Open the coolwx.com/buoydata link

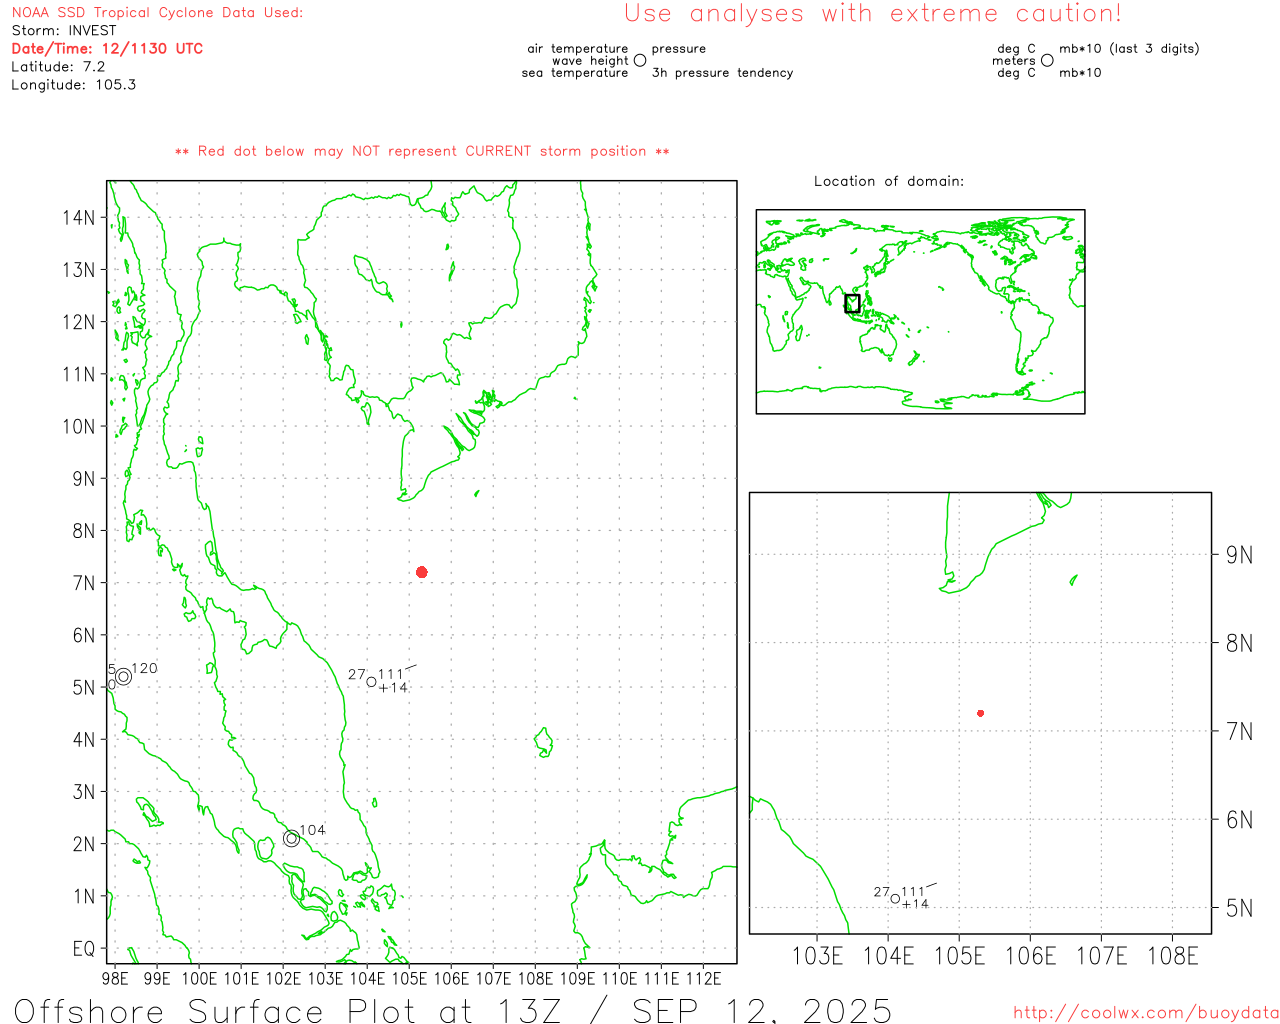(x=1145, y=1013)
